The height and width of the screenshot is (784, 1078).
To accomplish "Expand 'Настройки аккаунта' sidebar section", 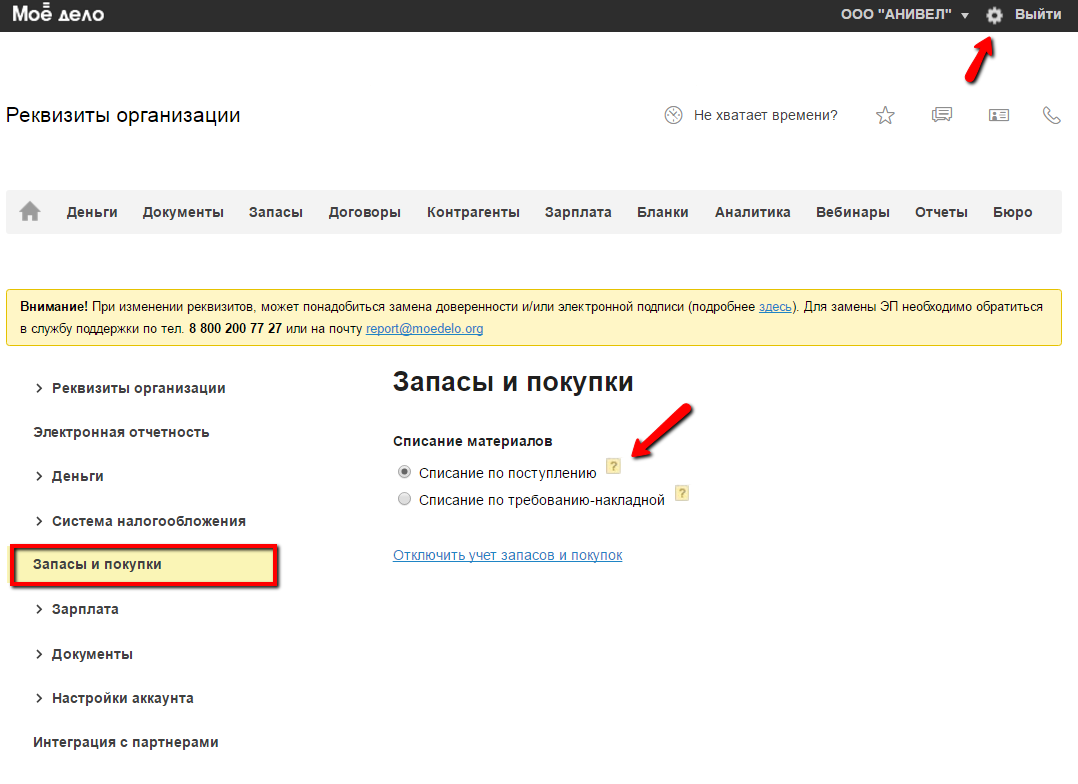I will [x=122, y=698].
